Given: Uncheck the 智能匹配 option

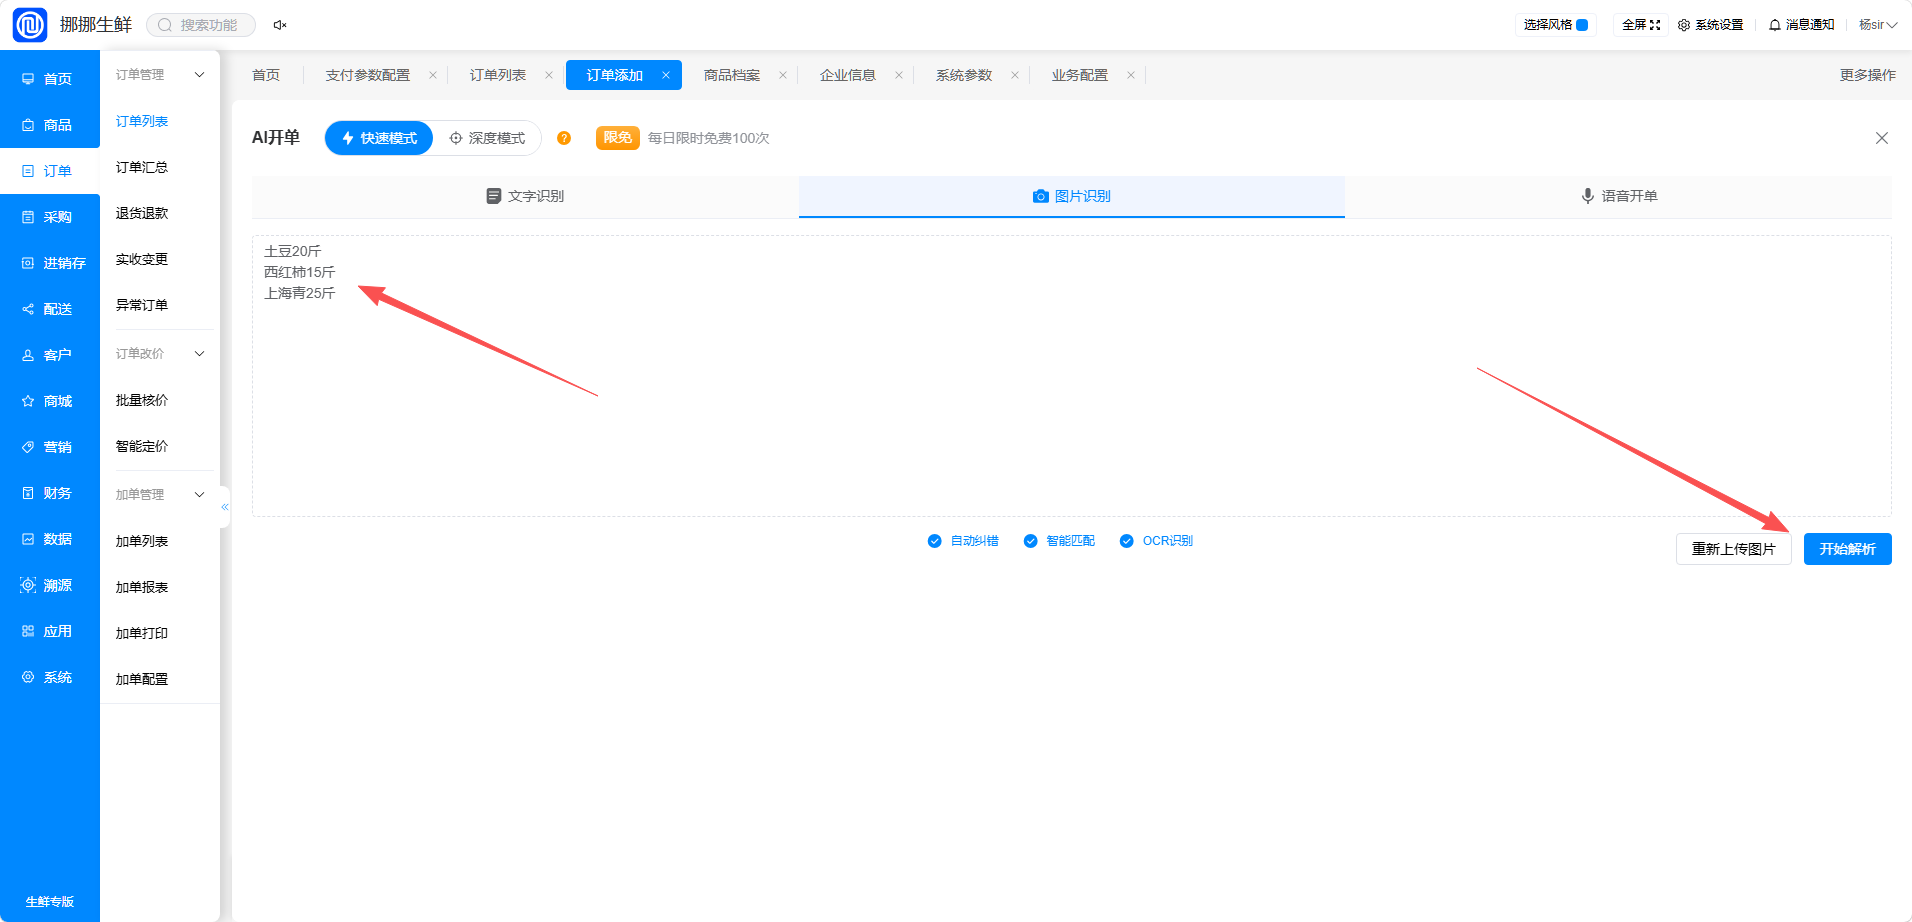Looking at the screenshot, I should coord(1030,541).
